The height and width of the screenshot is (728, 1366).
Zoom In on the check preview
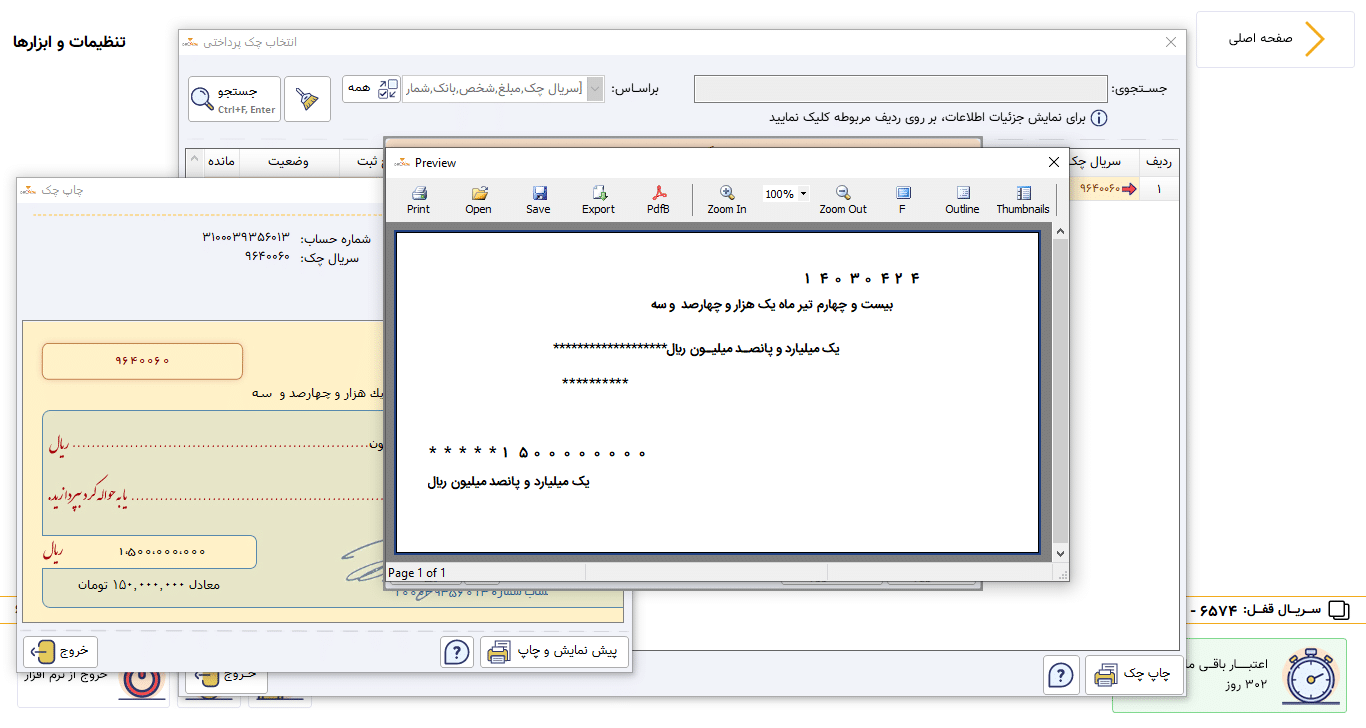pyautogui.click(x=727, y=200)
